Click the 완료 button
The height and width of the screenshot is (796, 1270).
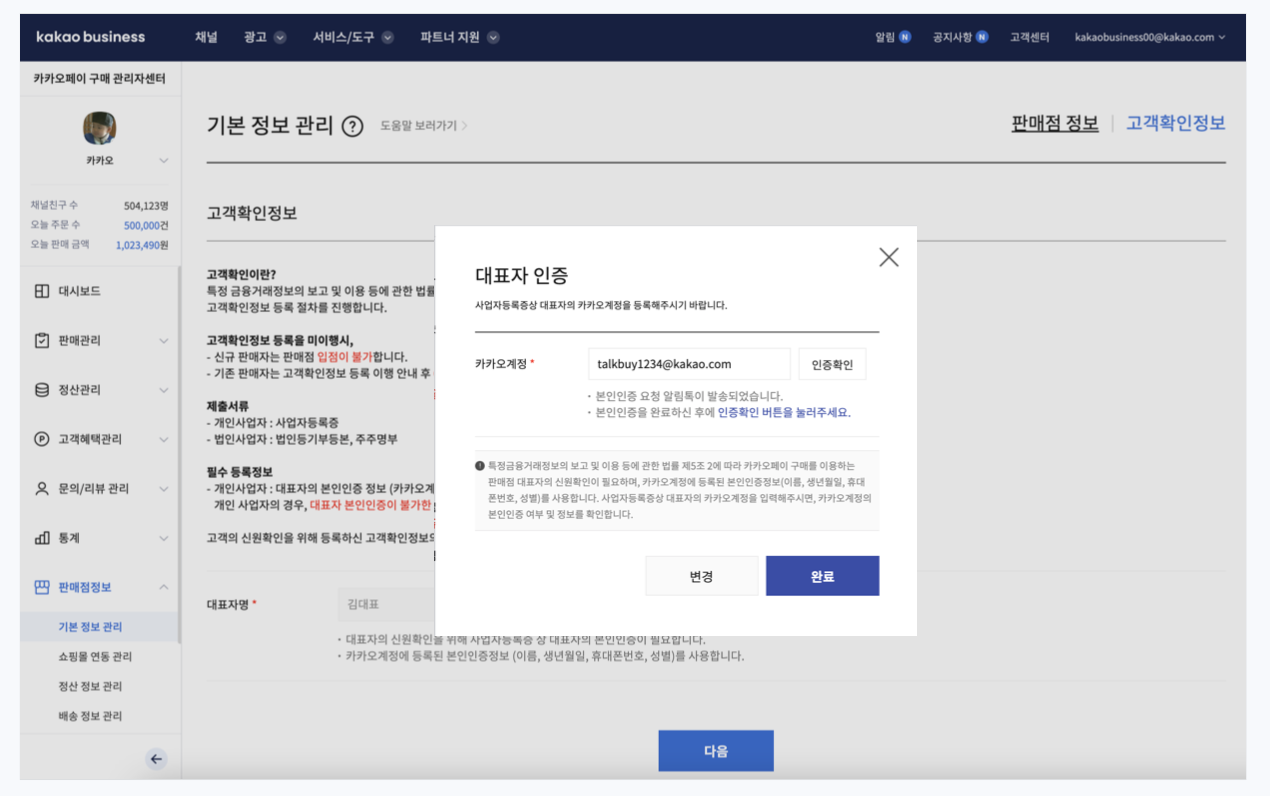822,576
